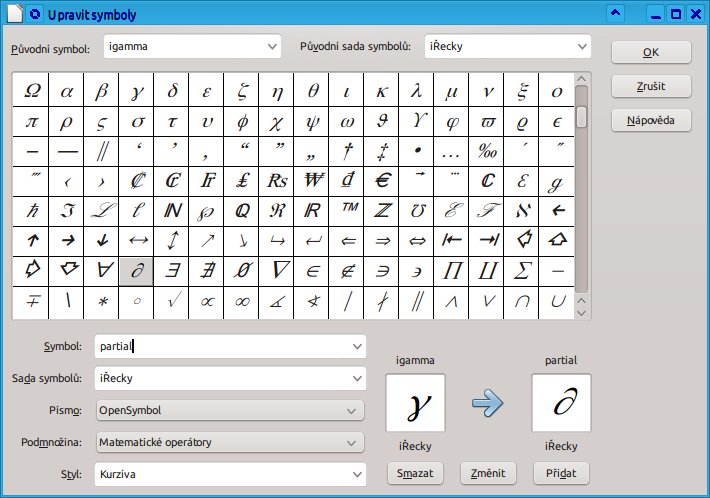The image size is (710, 498).
Task: Choose the Won currency symbol
Action: [312, 181]
